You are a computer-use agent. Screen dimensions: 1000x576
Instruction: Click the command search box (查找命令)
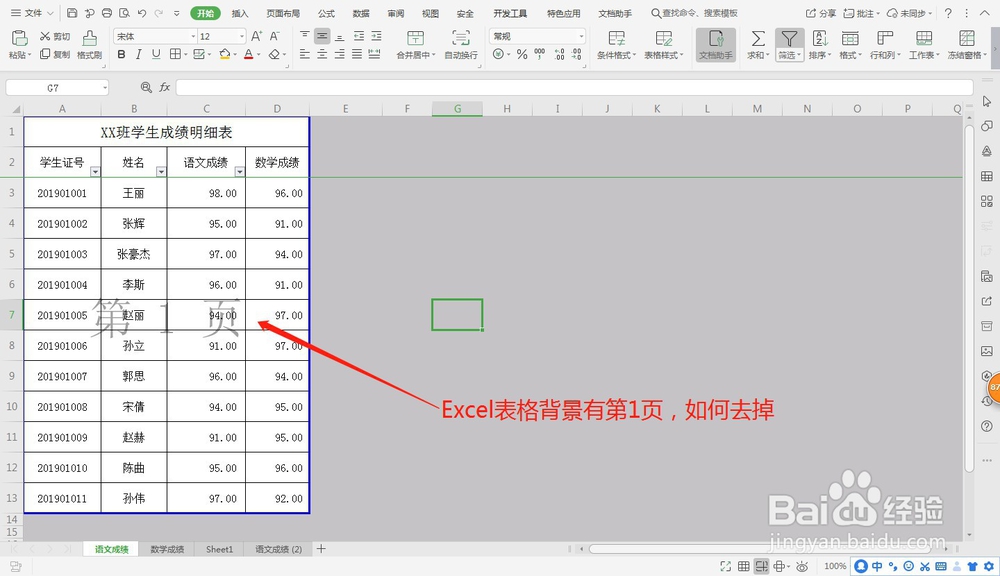point(695,13)
